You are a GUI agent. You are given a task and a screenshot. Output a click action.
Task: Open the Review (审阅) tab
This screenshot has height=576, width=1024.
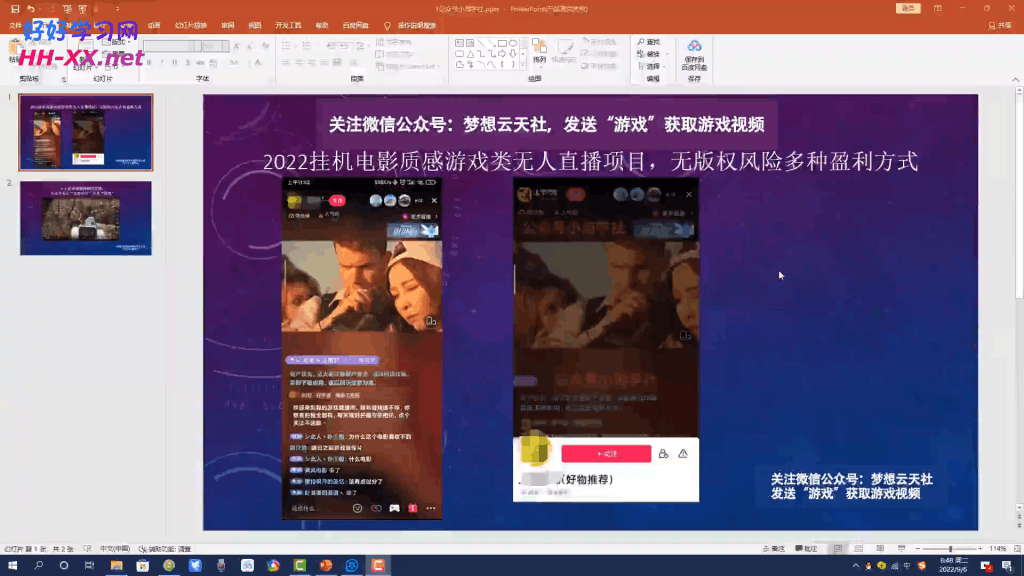point(228,25)
